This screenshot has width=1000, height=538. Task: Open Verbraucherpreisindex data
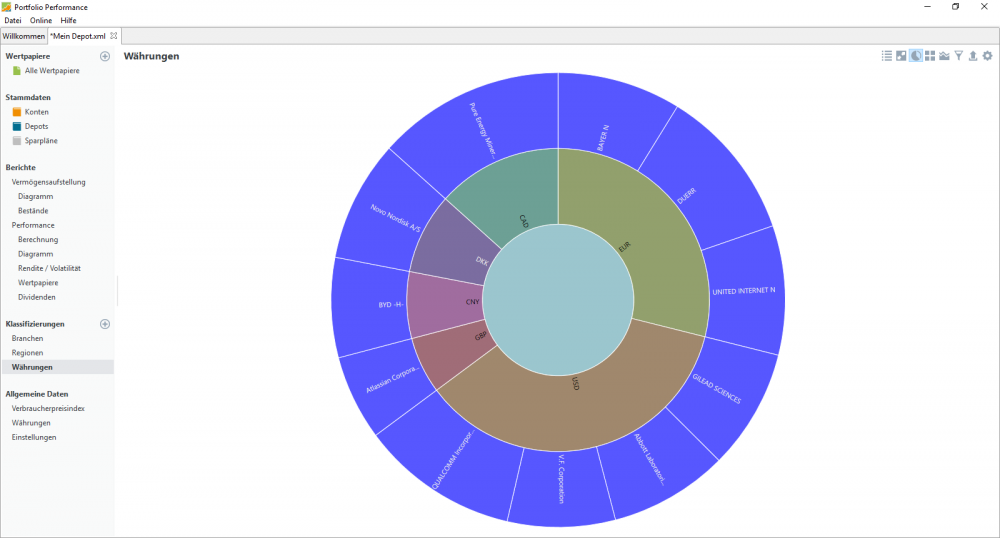[x=48, y=409]
